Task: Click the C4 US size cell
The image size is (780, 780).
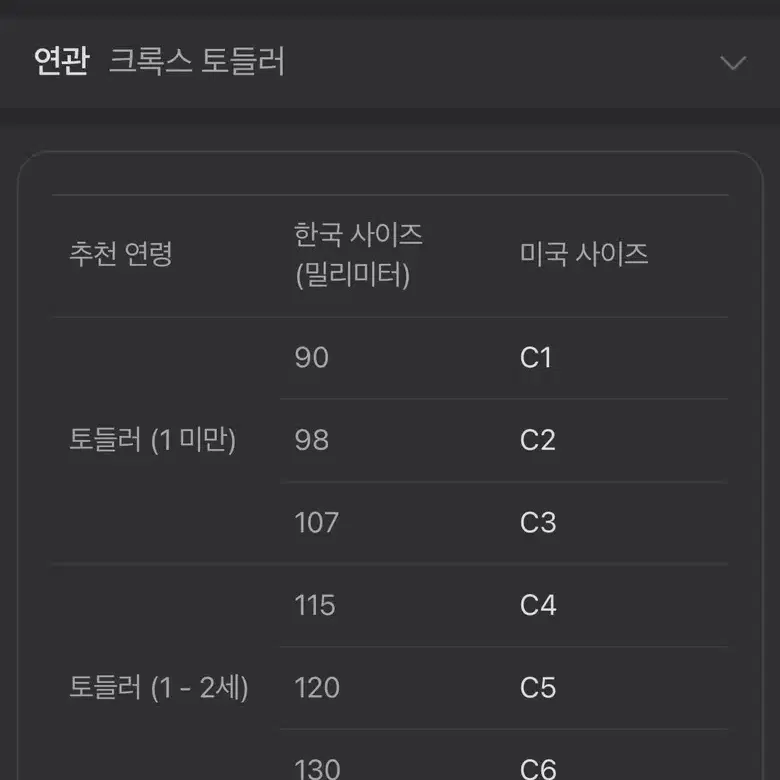Action: pos(538,605)
